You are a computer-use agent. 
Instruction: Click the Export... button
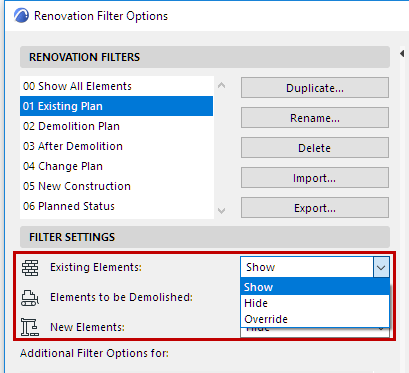point(315,208)
